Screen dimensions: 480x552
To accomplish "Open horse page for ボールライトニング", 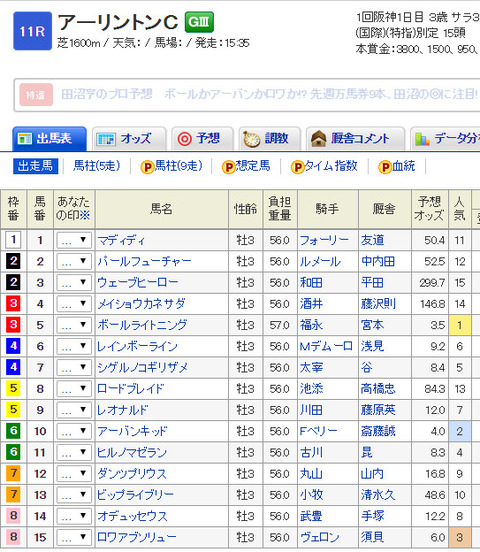I will (x=142, y=325).
